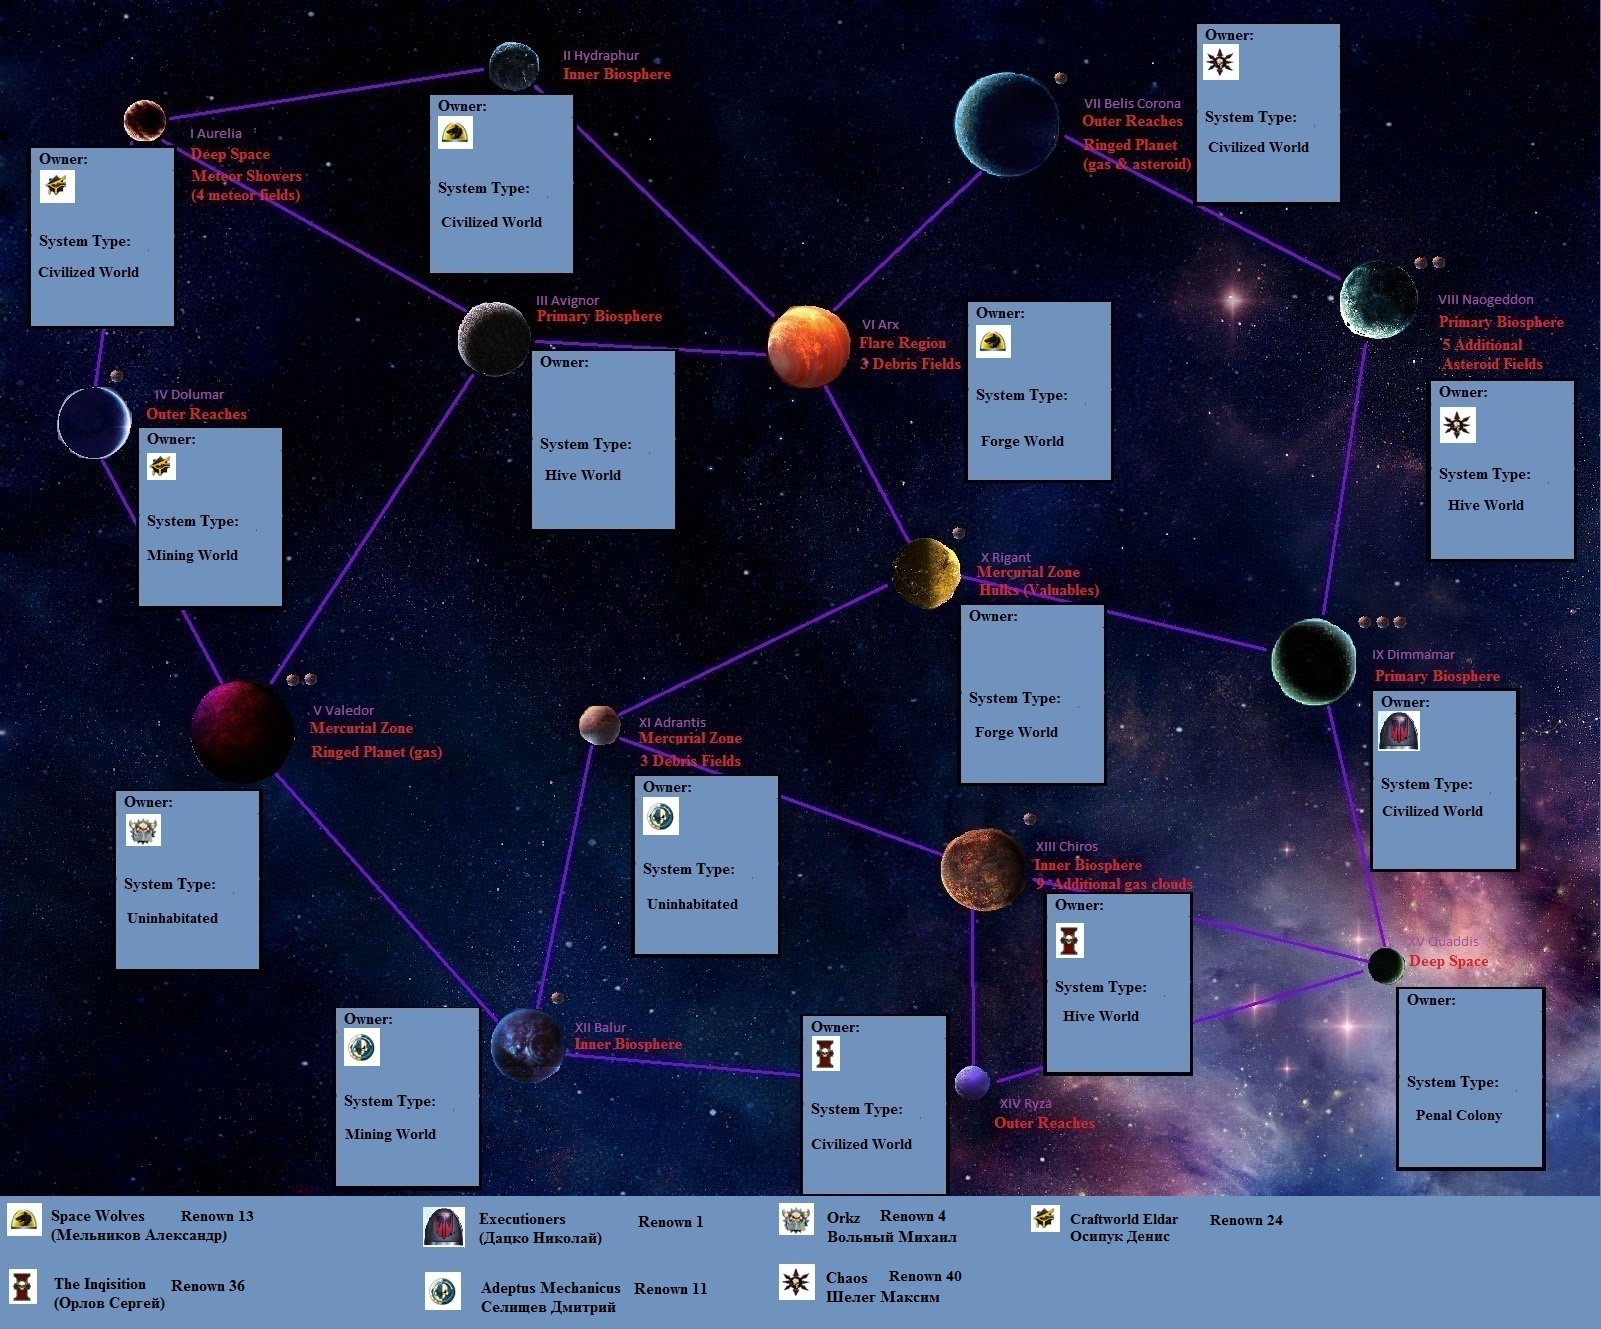Select the small Quaddis planet
The height and width of the screenshot is (1329, 1601).
(1386, 966)
